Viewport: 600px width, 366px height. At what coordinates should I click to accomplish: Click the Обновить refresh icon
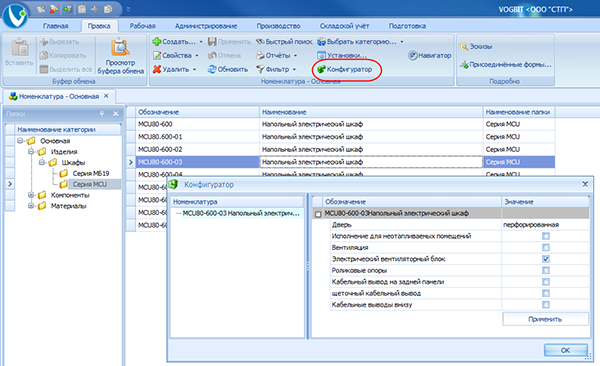(212, 69)
